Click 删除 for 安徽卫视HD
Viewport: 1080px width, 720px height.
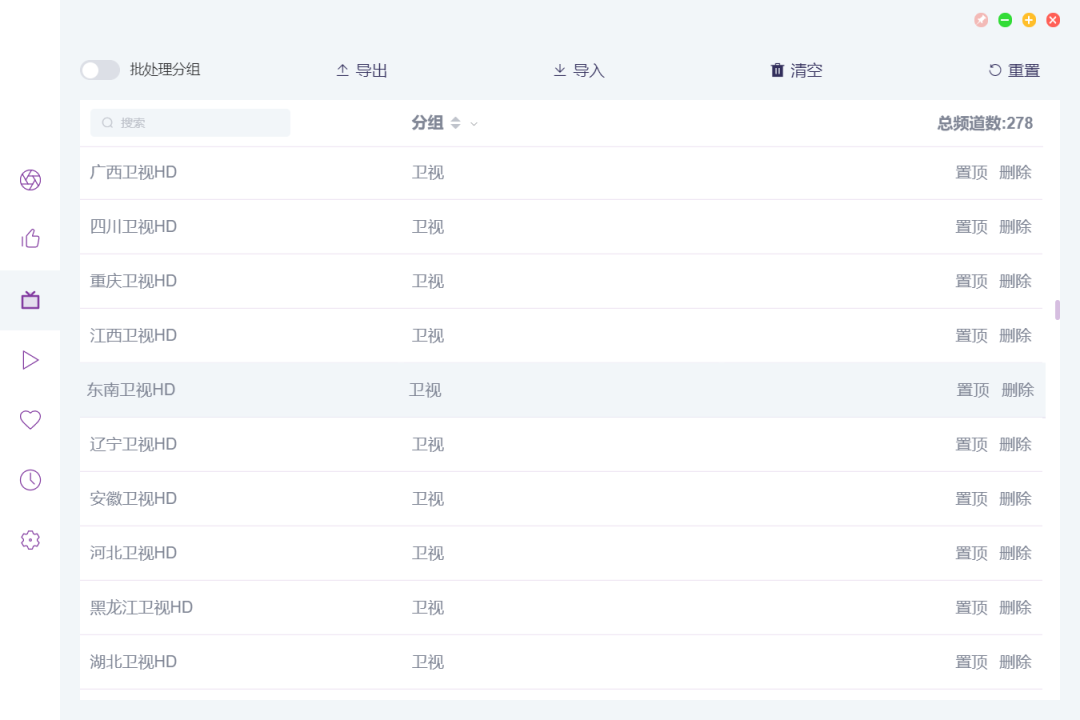pyautogui.click(x=1015, y=499)
